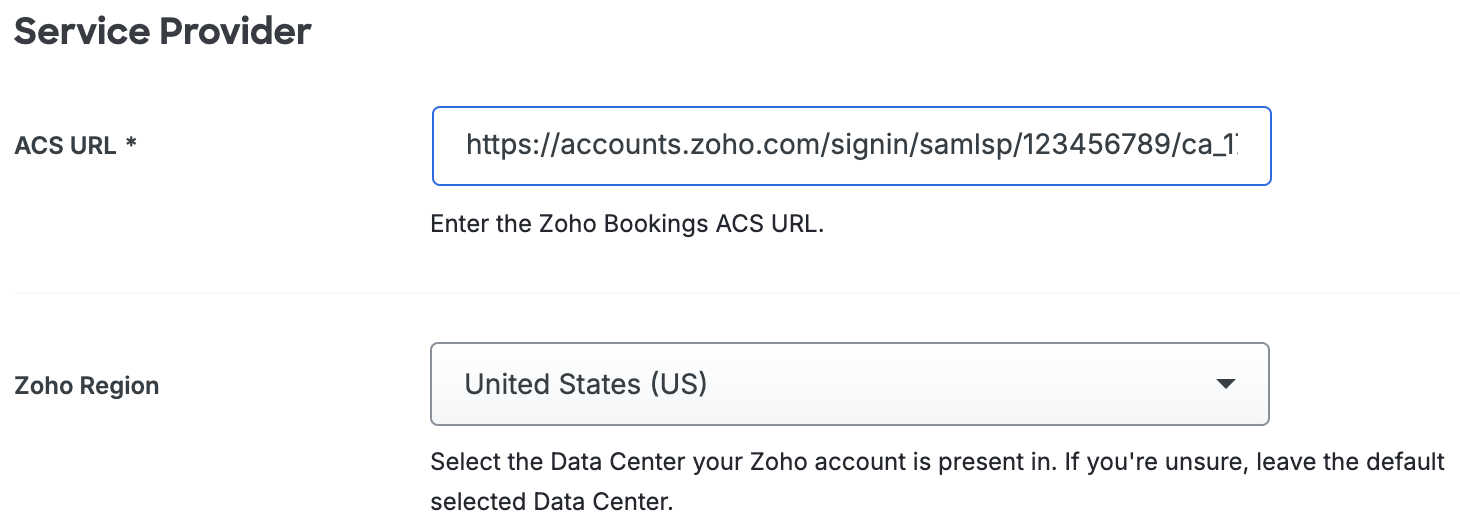Click the "Enter the Zoho Bookings ACS URL" hint
Screen dimensions: 1460x532
pyautogui.click(x=627, y=224)
